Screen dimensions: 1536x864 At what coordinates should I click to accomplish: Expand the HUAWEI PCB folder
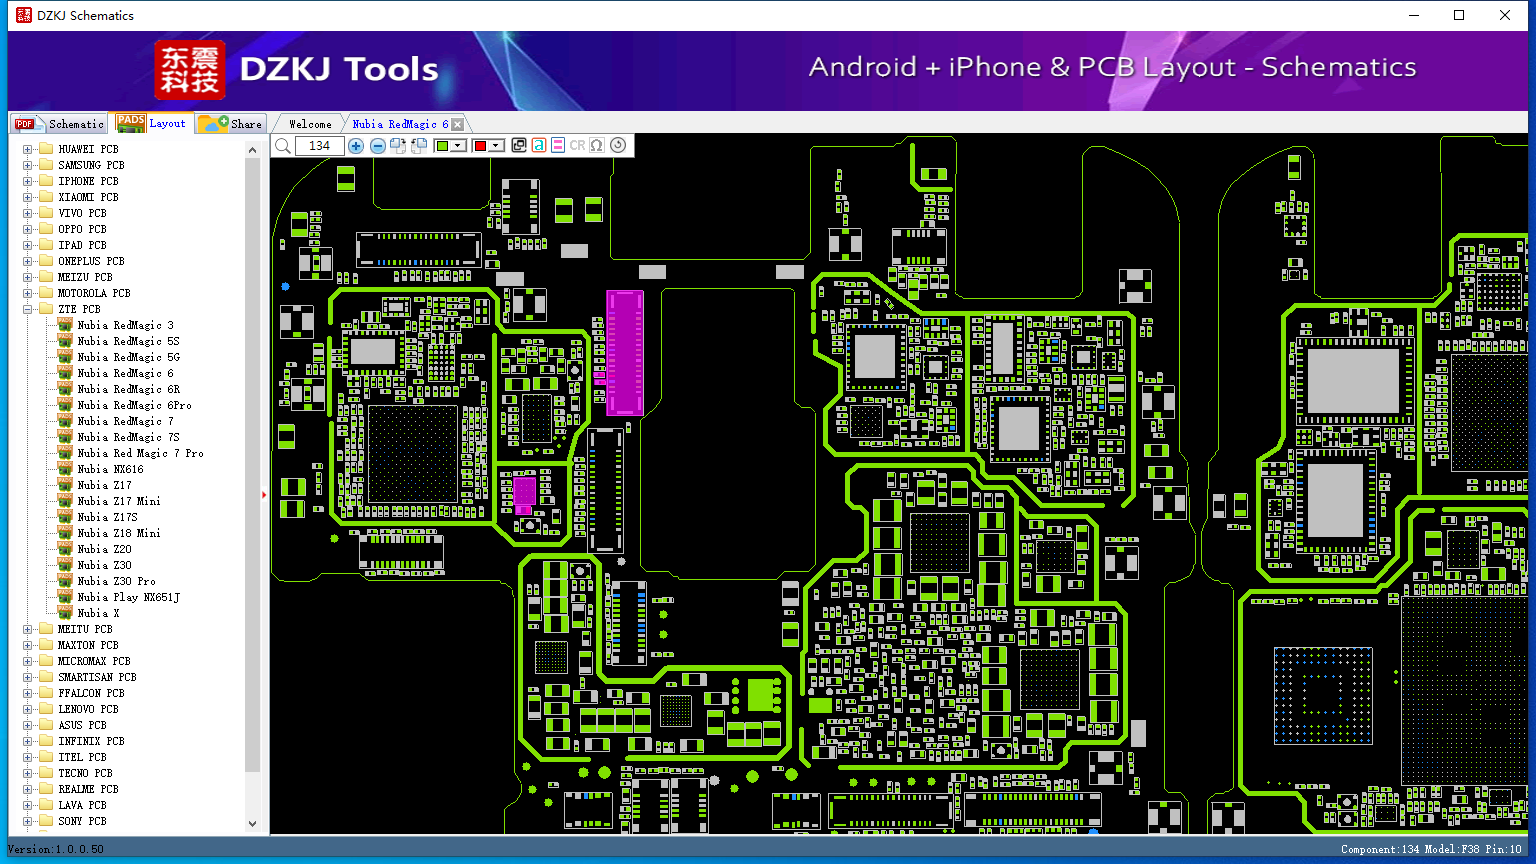tap(28, 149)
